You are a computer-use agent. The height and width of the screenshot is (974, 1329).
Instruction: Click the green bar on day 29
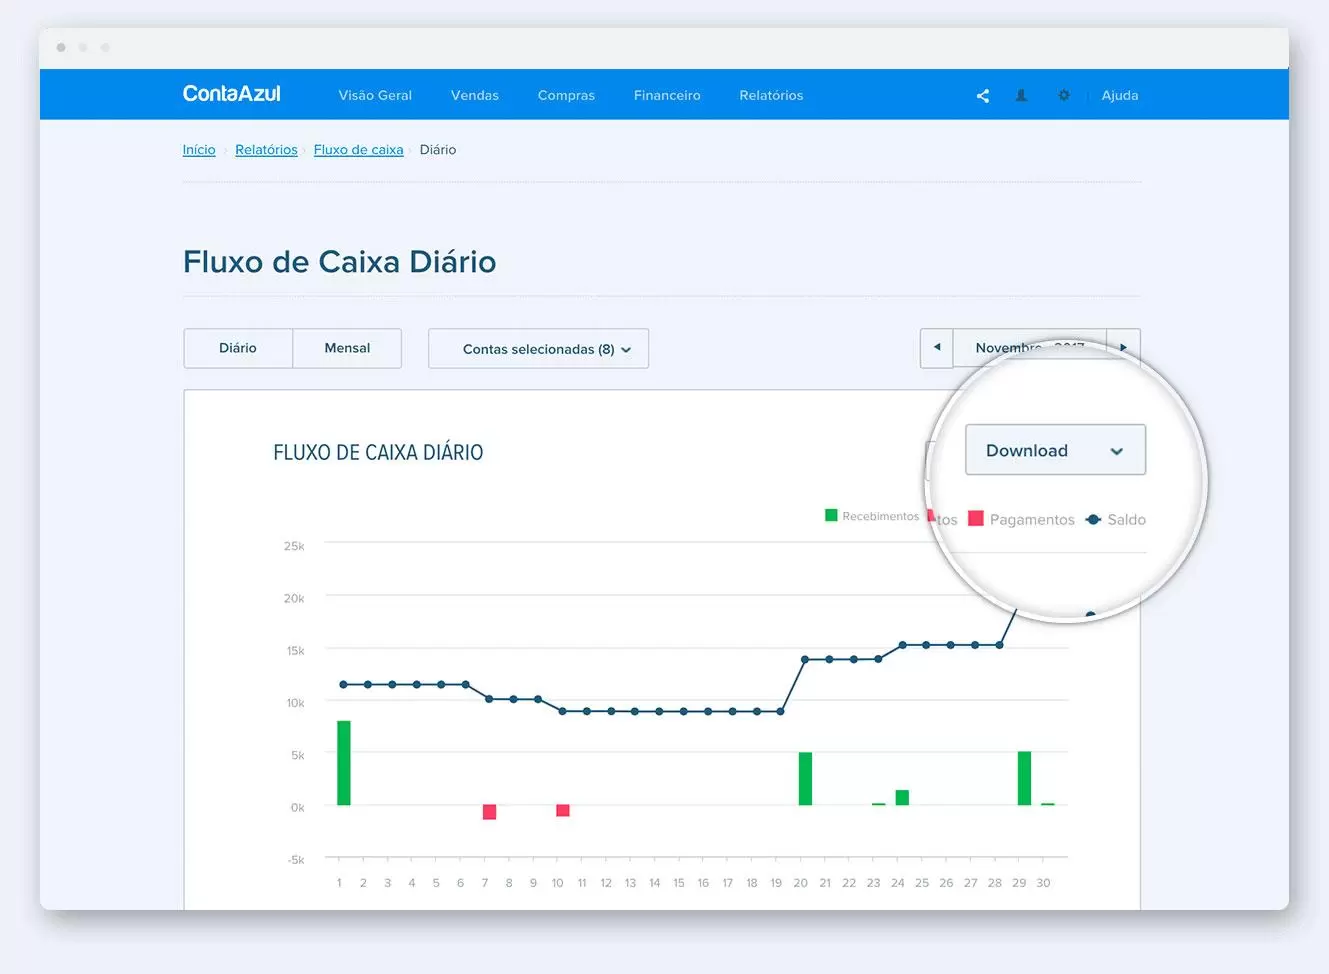click(1024, 778)
